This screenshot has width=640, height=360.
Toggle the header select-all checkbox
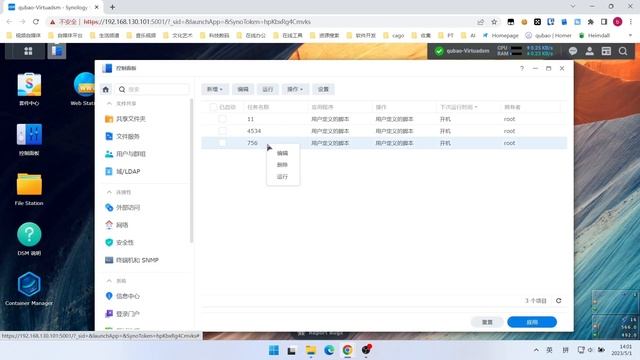(x=213, y=107)
